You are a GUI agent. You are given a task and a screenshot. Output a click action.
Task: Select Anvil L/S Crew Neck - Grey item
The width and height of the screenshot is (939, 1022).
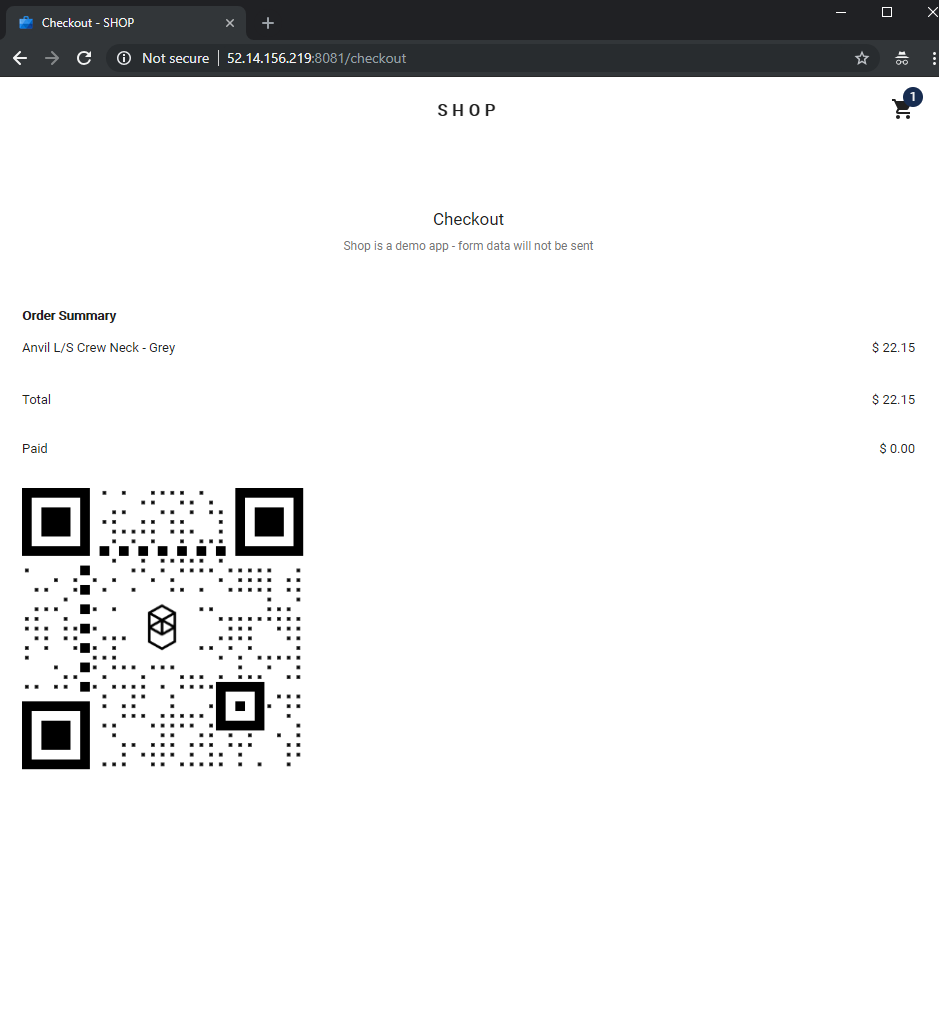click(98, 347)
